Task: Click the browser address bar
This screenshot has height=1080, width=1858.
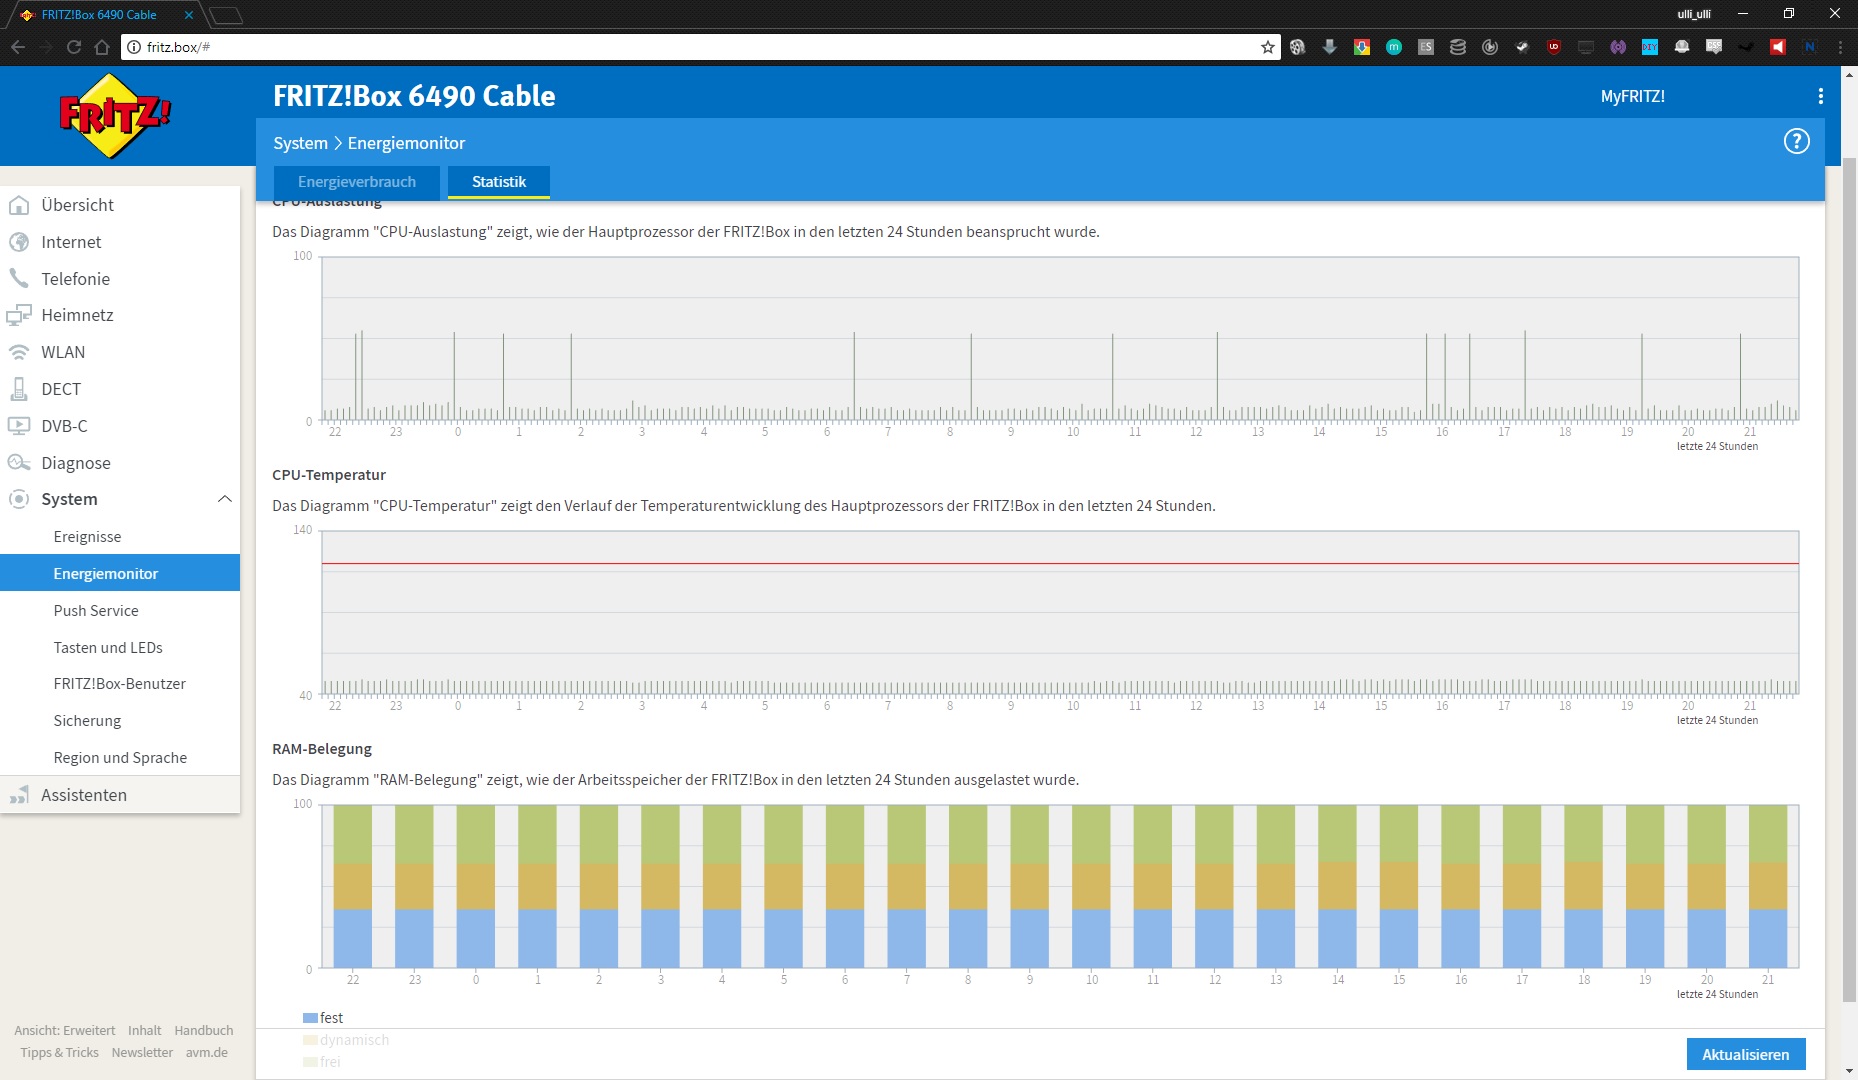Action: tap(700, 47)
